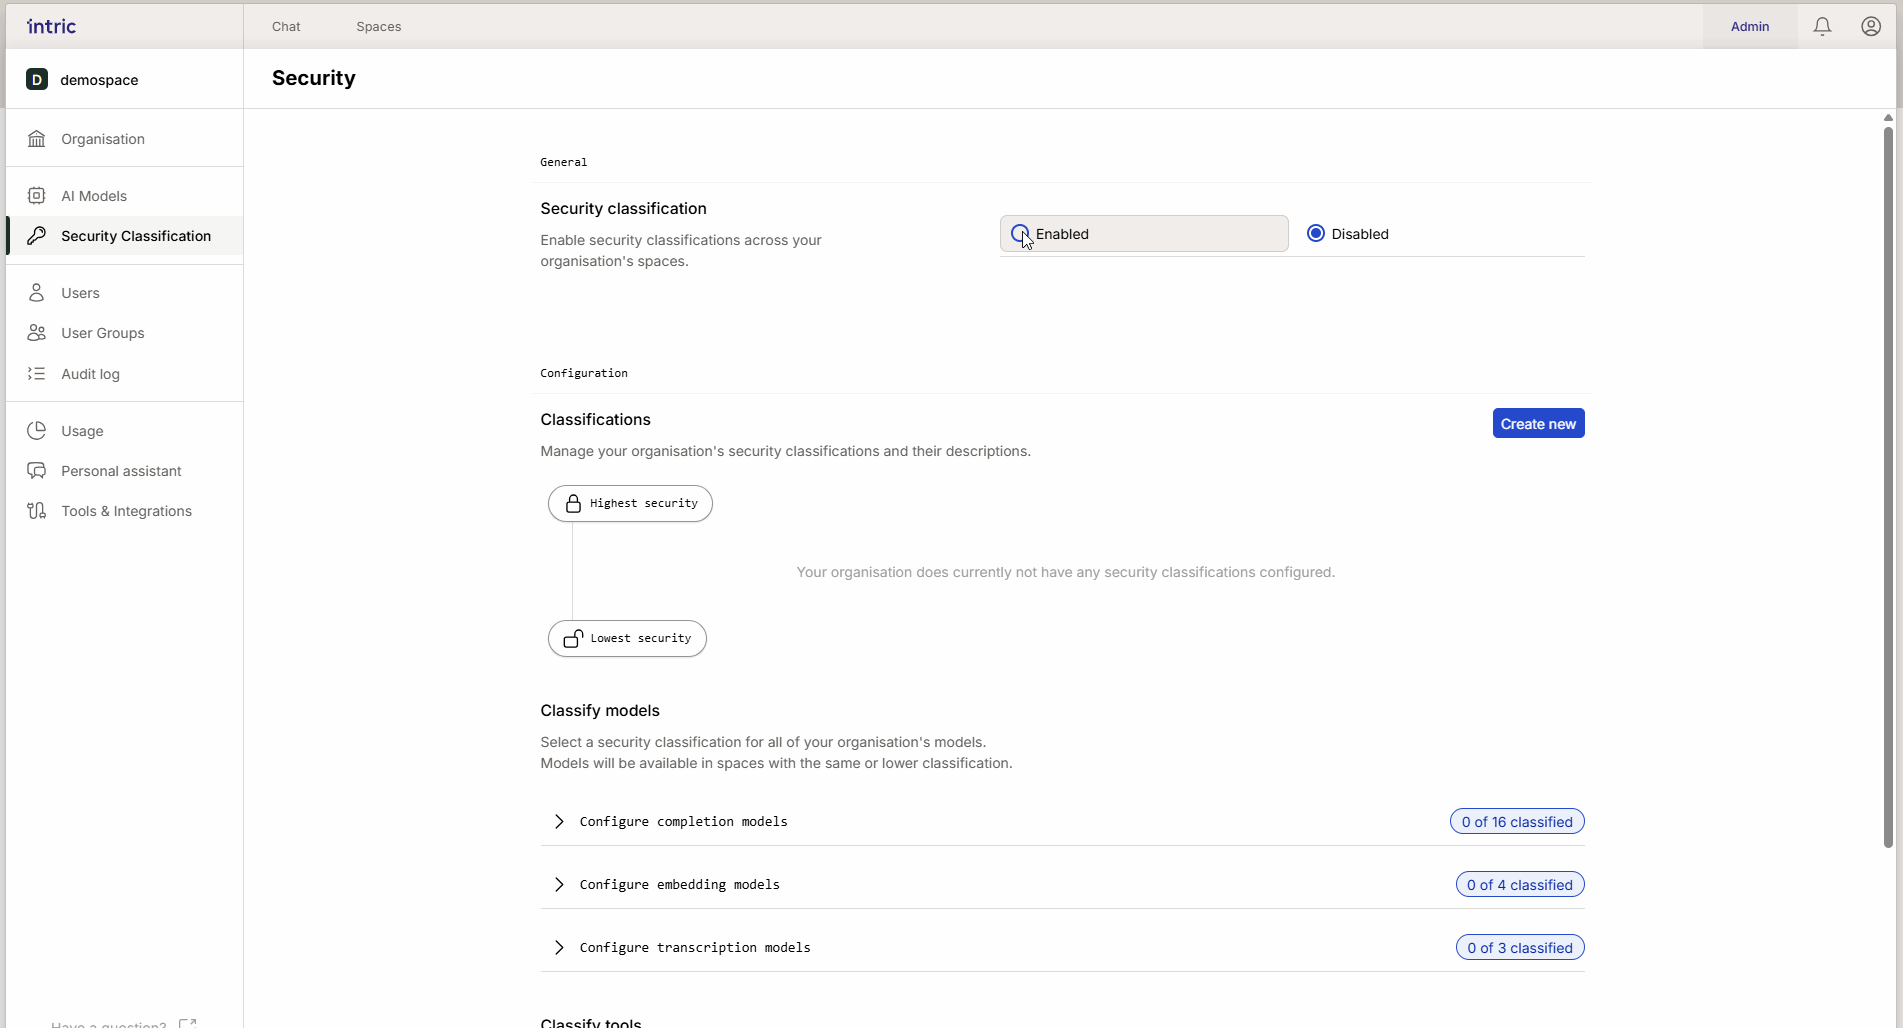Click the Organisation building icon
The image size is (1903, 1028).
pos(37,139)
